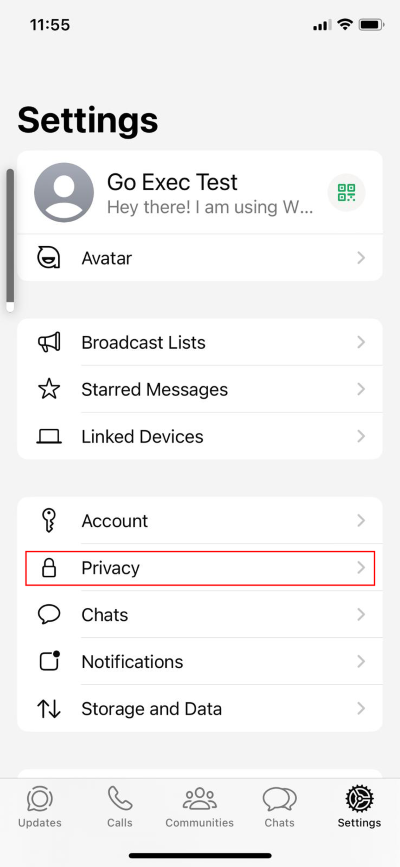Click the Chats speech bubble icon in list

pyautogui.click(x=49, y=615)
